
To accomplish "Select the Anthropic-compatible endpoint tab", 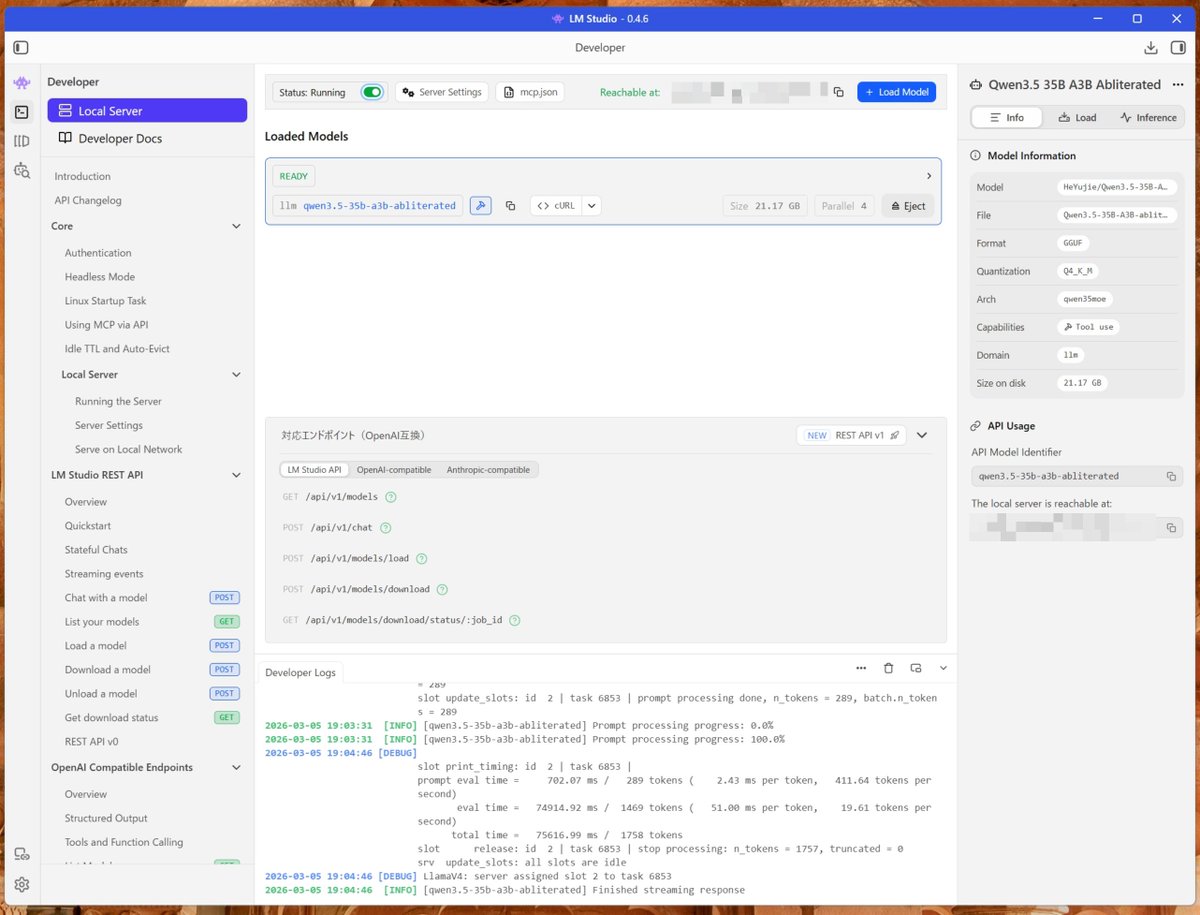I will (x=488, y=469).
